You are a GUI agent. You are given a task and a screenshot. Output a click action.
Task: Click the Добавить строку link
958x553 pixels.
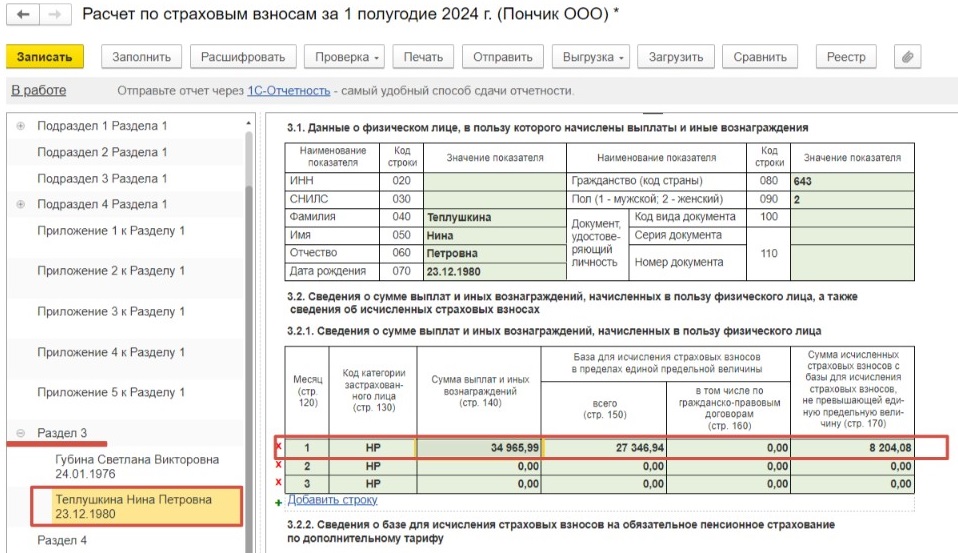click(332, 500)
